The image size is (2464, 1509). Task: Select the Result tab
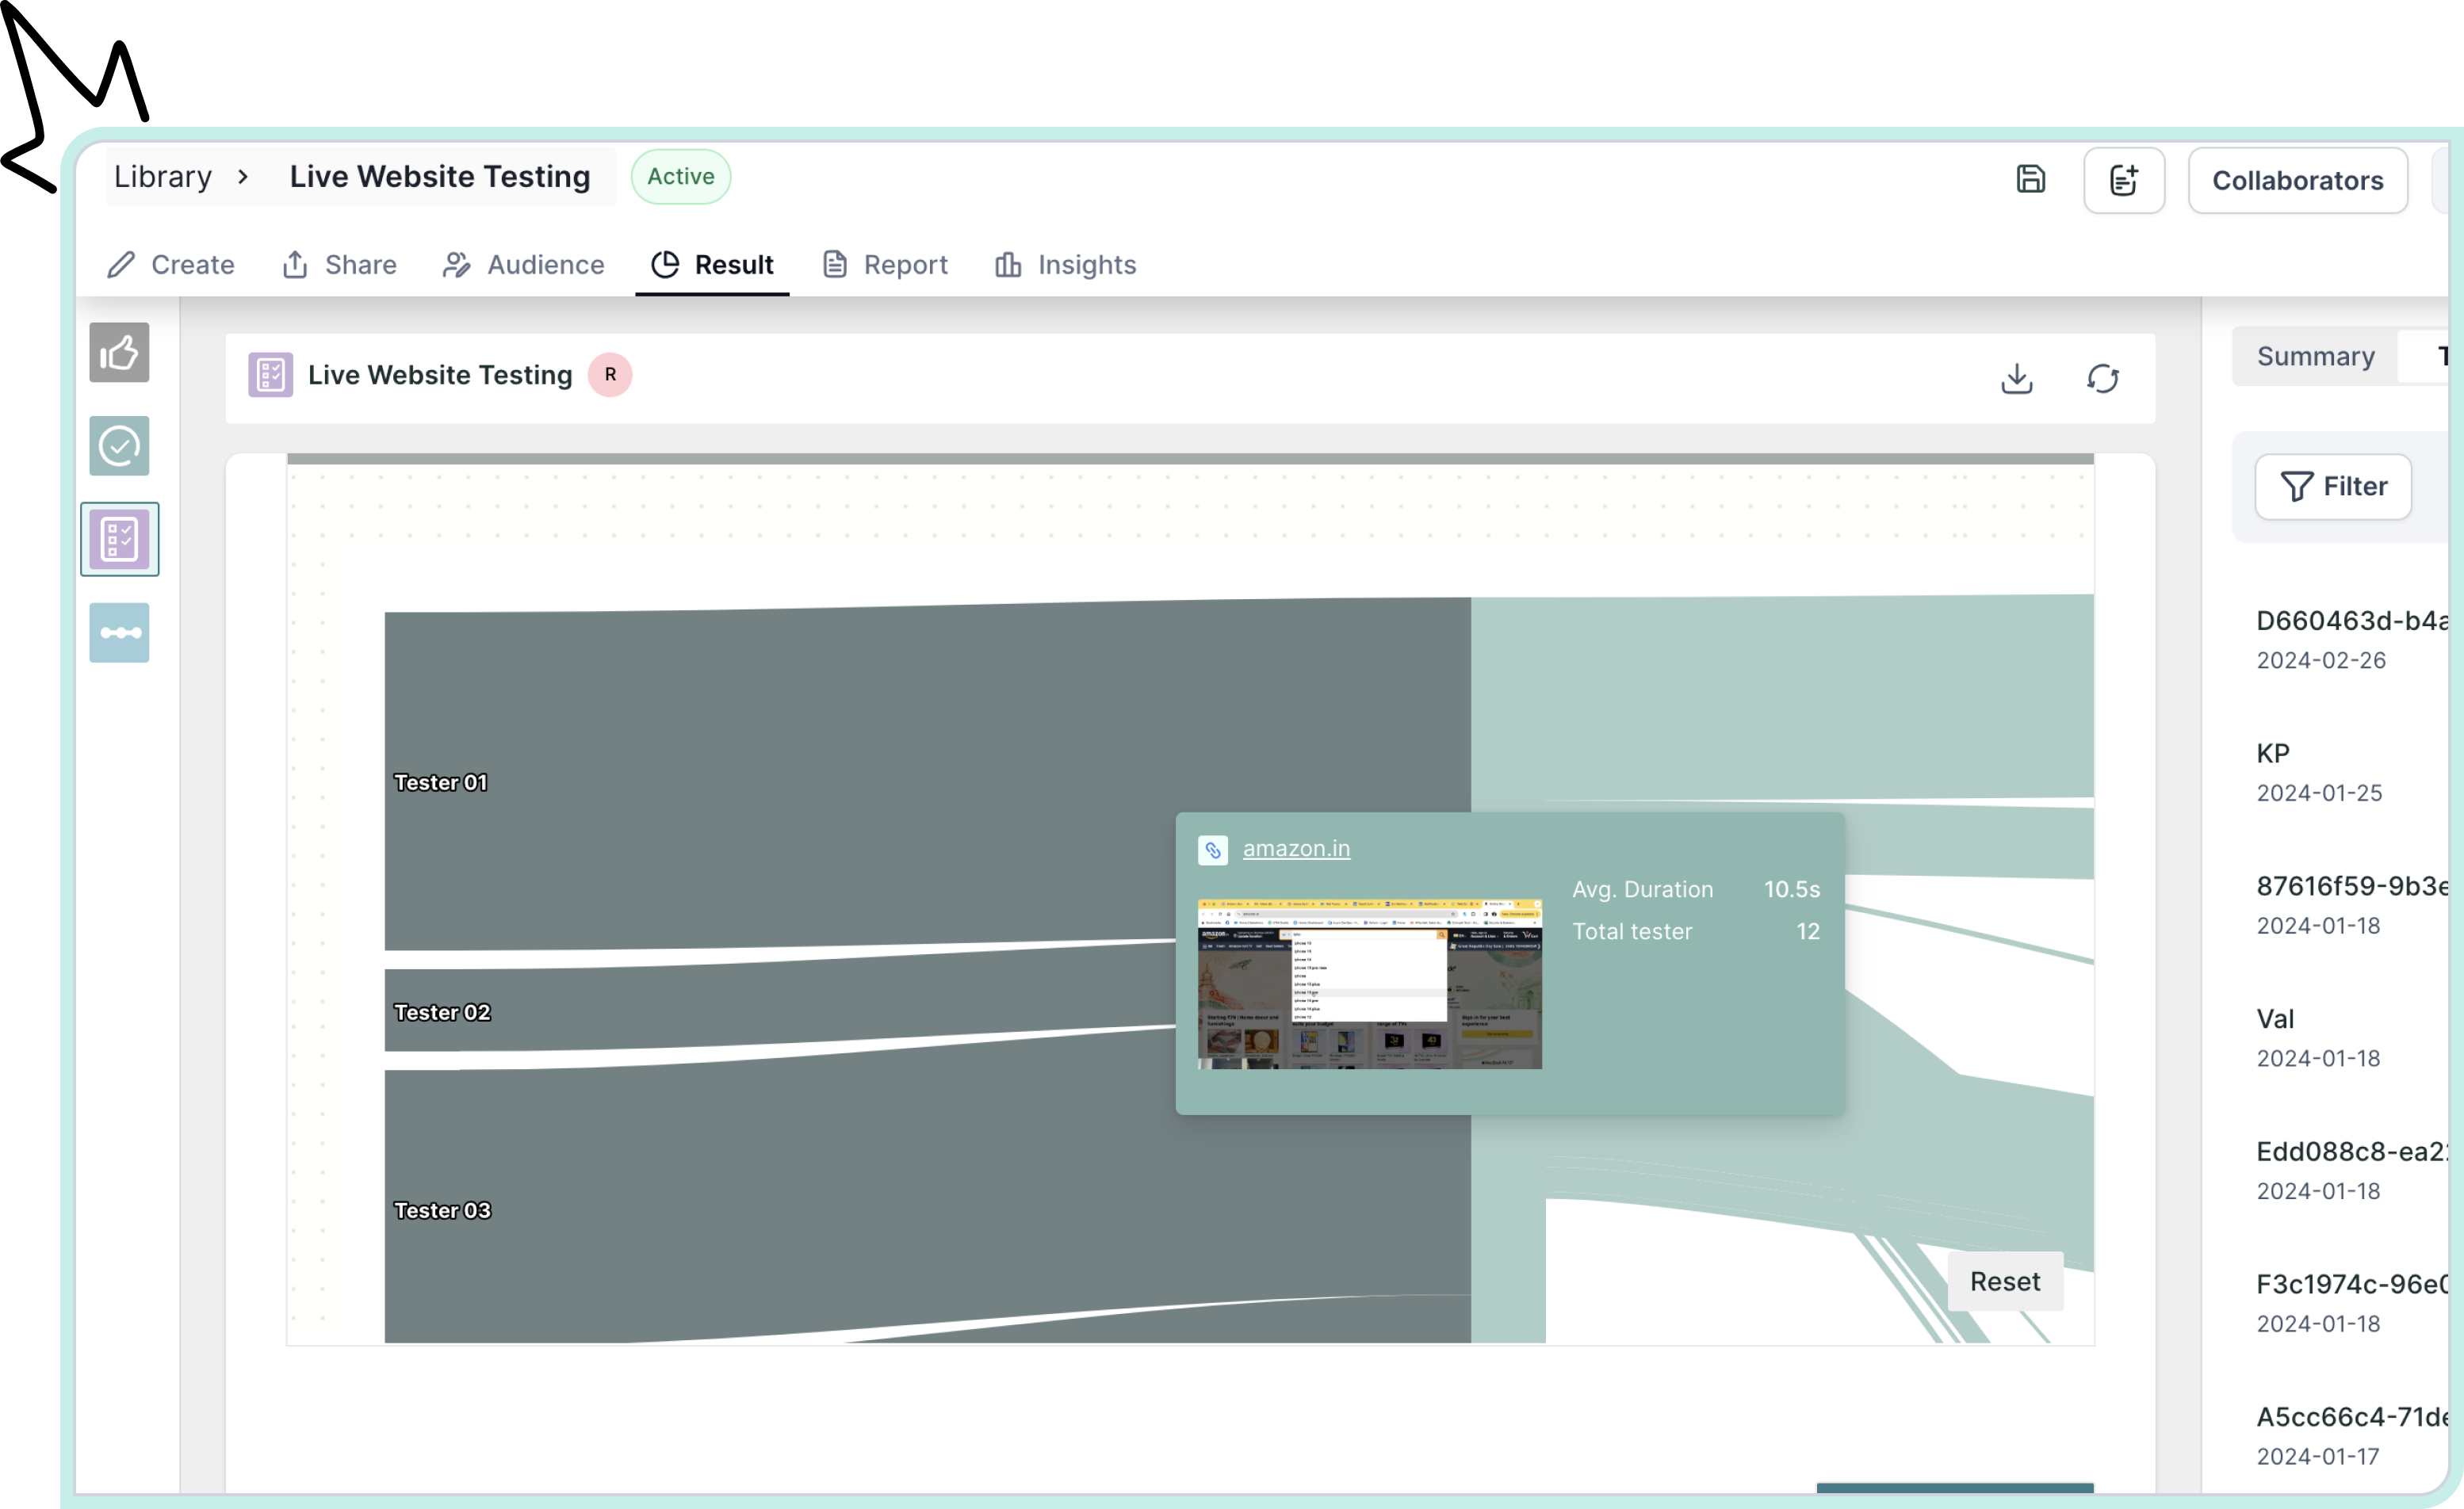click(x=712, y=265)
